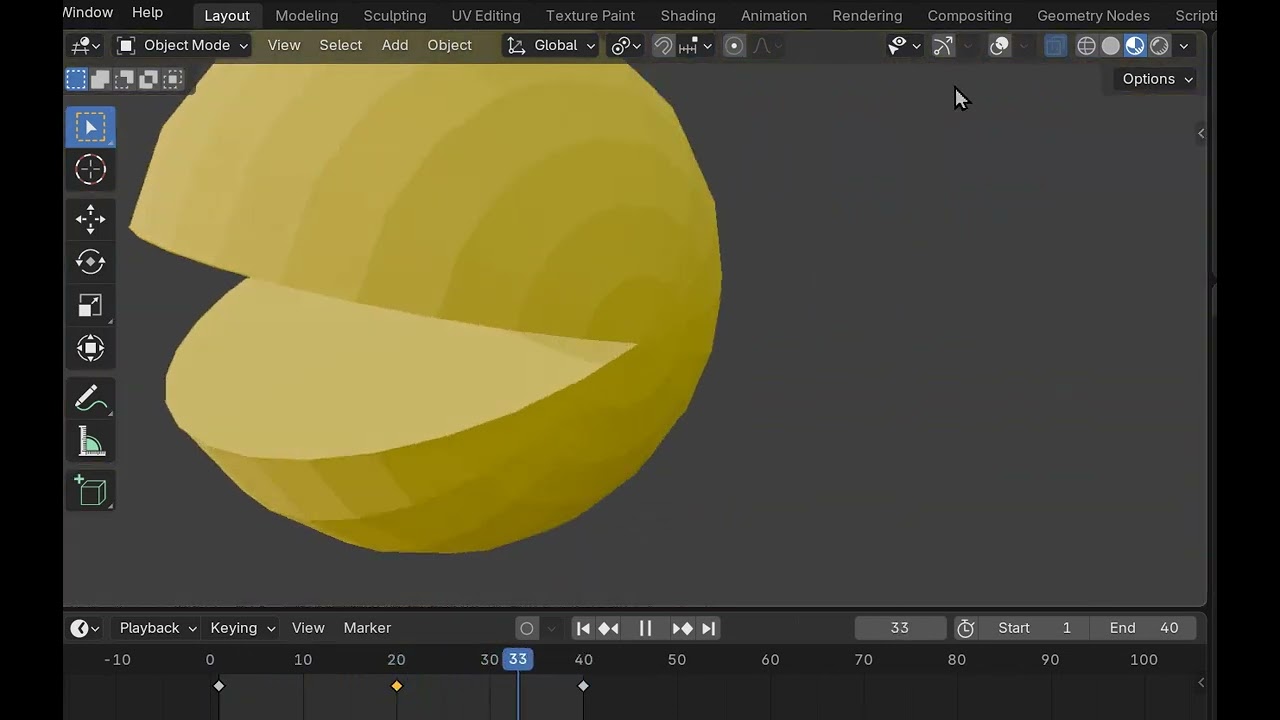The width and height of the screenshot is (1280, 720).
Task: Open the transform pivot point menu
Action: coord(626,45)
